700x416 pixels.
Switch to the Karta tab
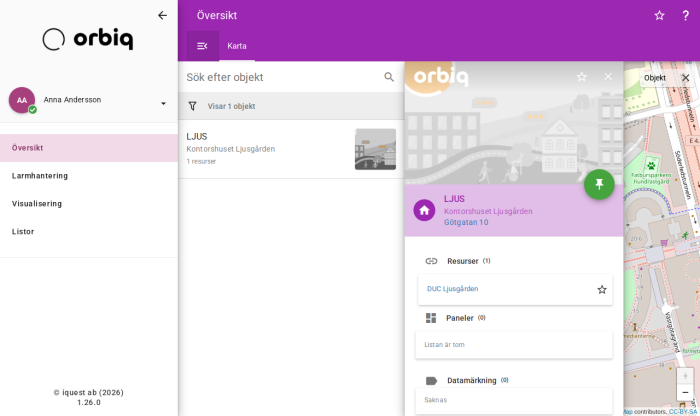(x=237, y=46)
